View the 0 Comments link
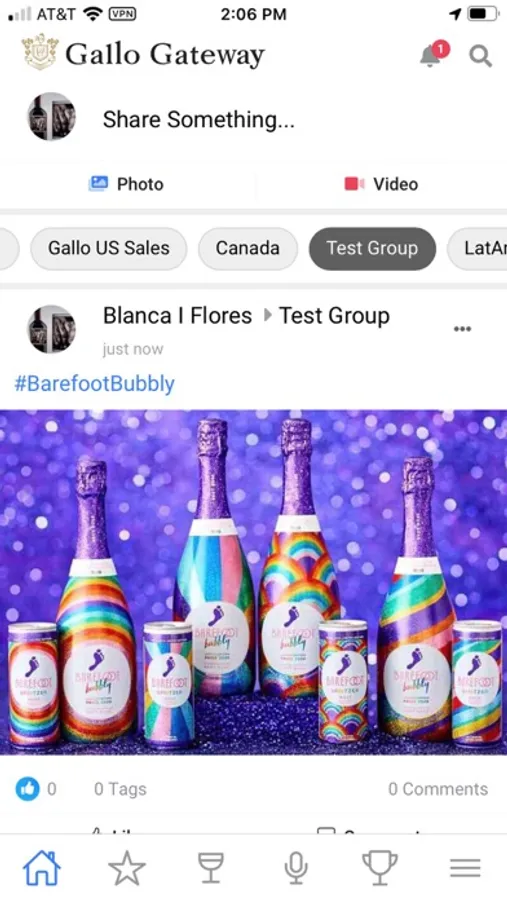The image size is (507, 900). pyautogui.click(x=438, y=789)
